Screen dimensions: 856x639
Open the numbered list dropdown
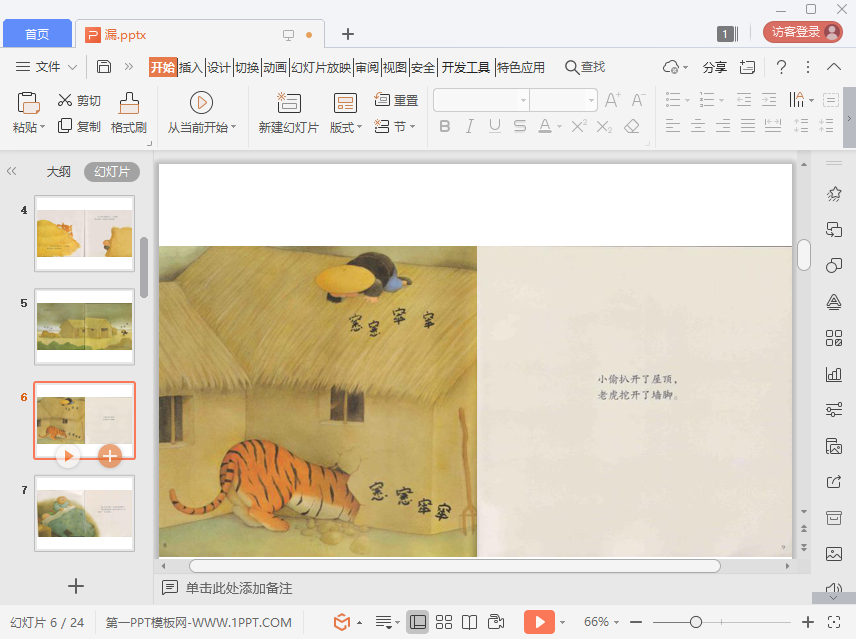721,100
